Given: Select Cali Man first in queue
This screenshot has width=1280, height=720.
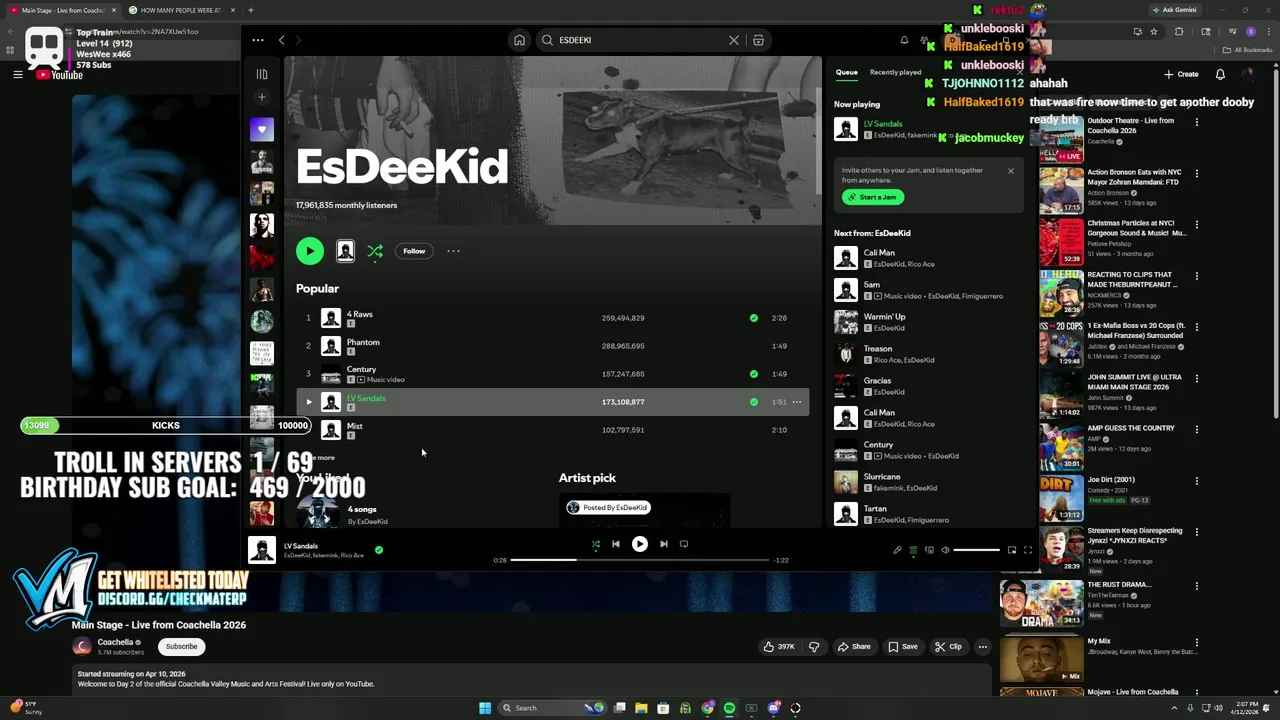Looking at the screenshot, I should [x=927, y=258].
